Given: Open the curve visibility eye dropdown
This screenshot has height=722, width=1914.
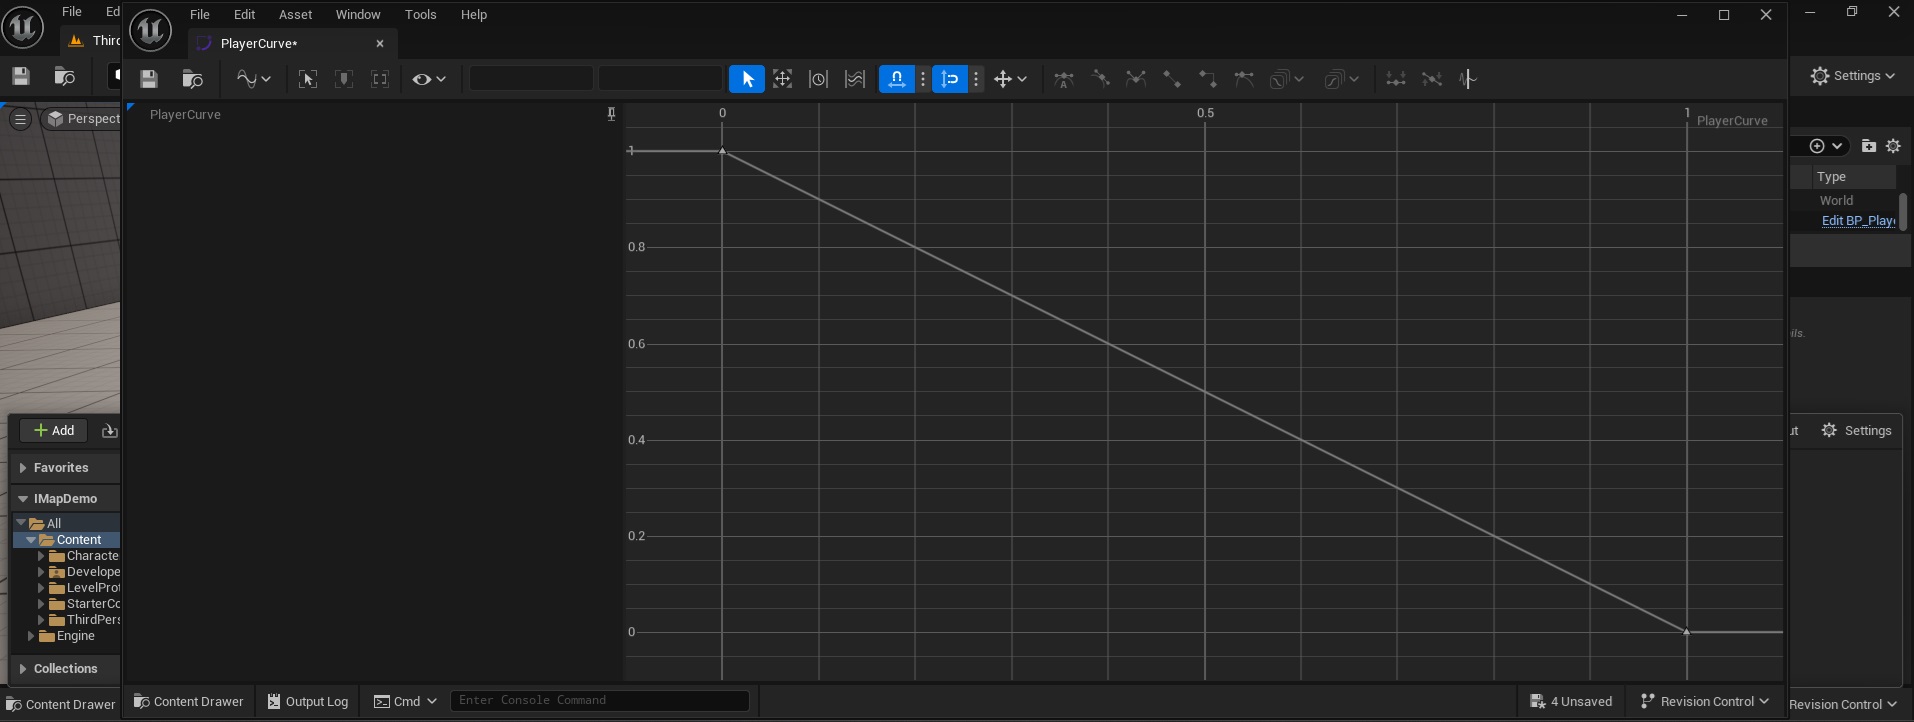Looking at the screenshot, I should (429, 79).
